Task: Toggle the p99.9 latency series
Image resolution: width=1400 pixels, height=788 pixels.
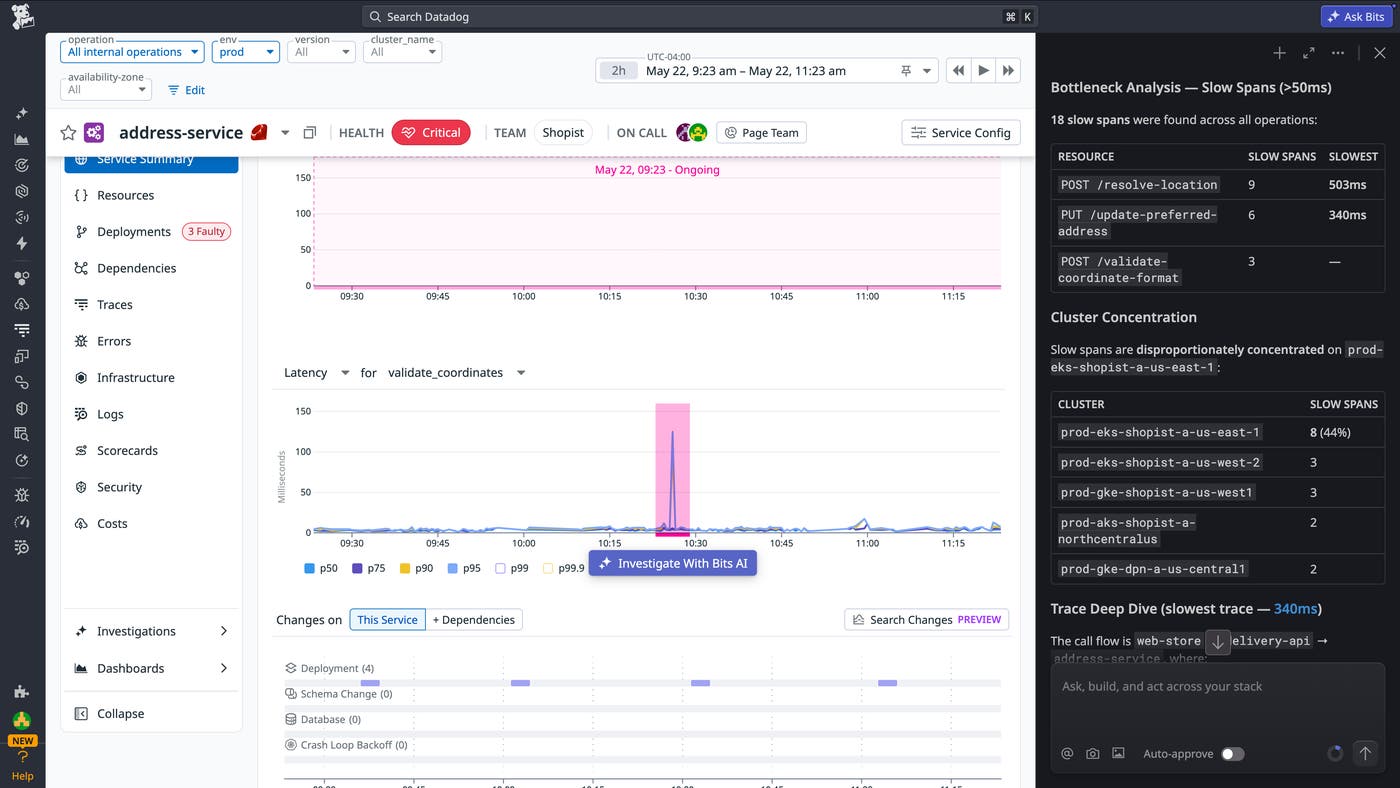Action: point(563,568)
